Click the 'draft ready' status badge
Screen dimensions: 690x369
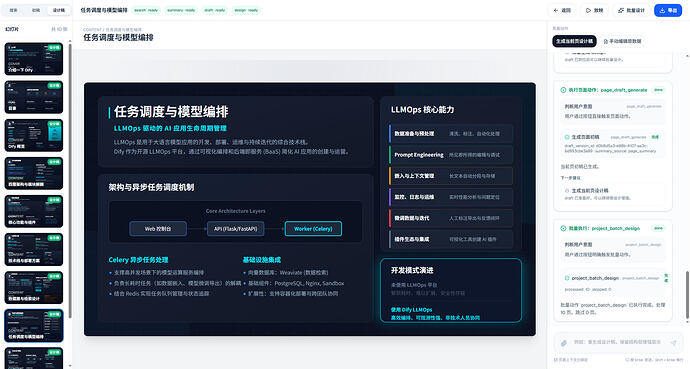pos(215,10)
